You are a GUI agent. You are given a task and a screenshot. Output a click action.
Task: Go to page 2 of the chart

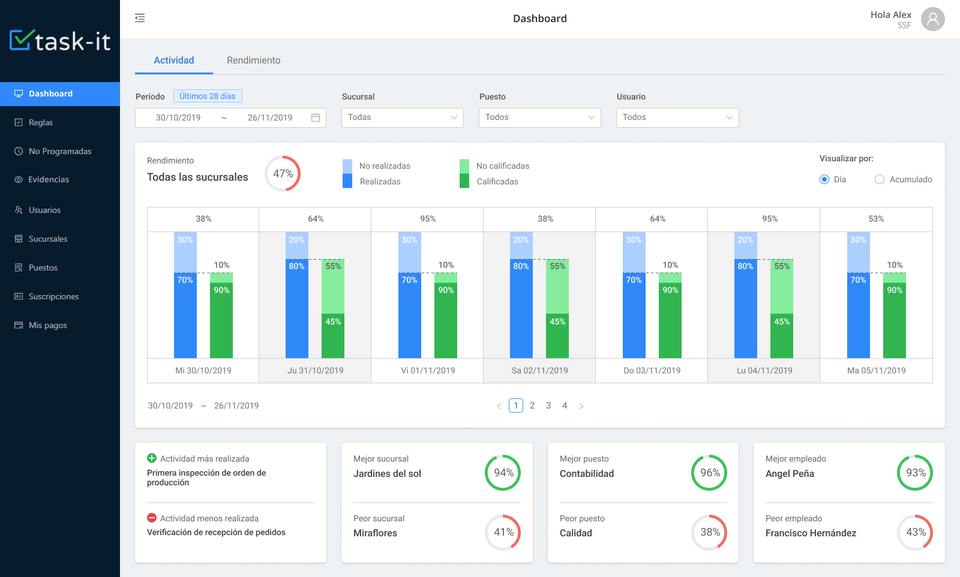point(532,405)
